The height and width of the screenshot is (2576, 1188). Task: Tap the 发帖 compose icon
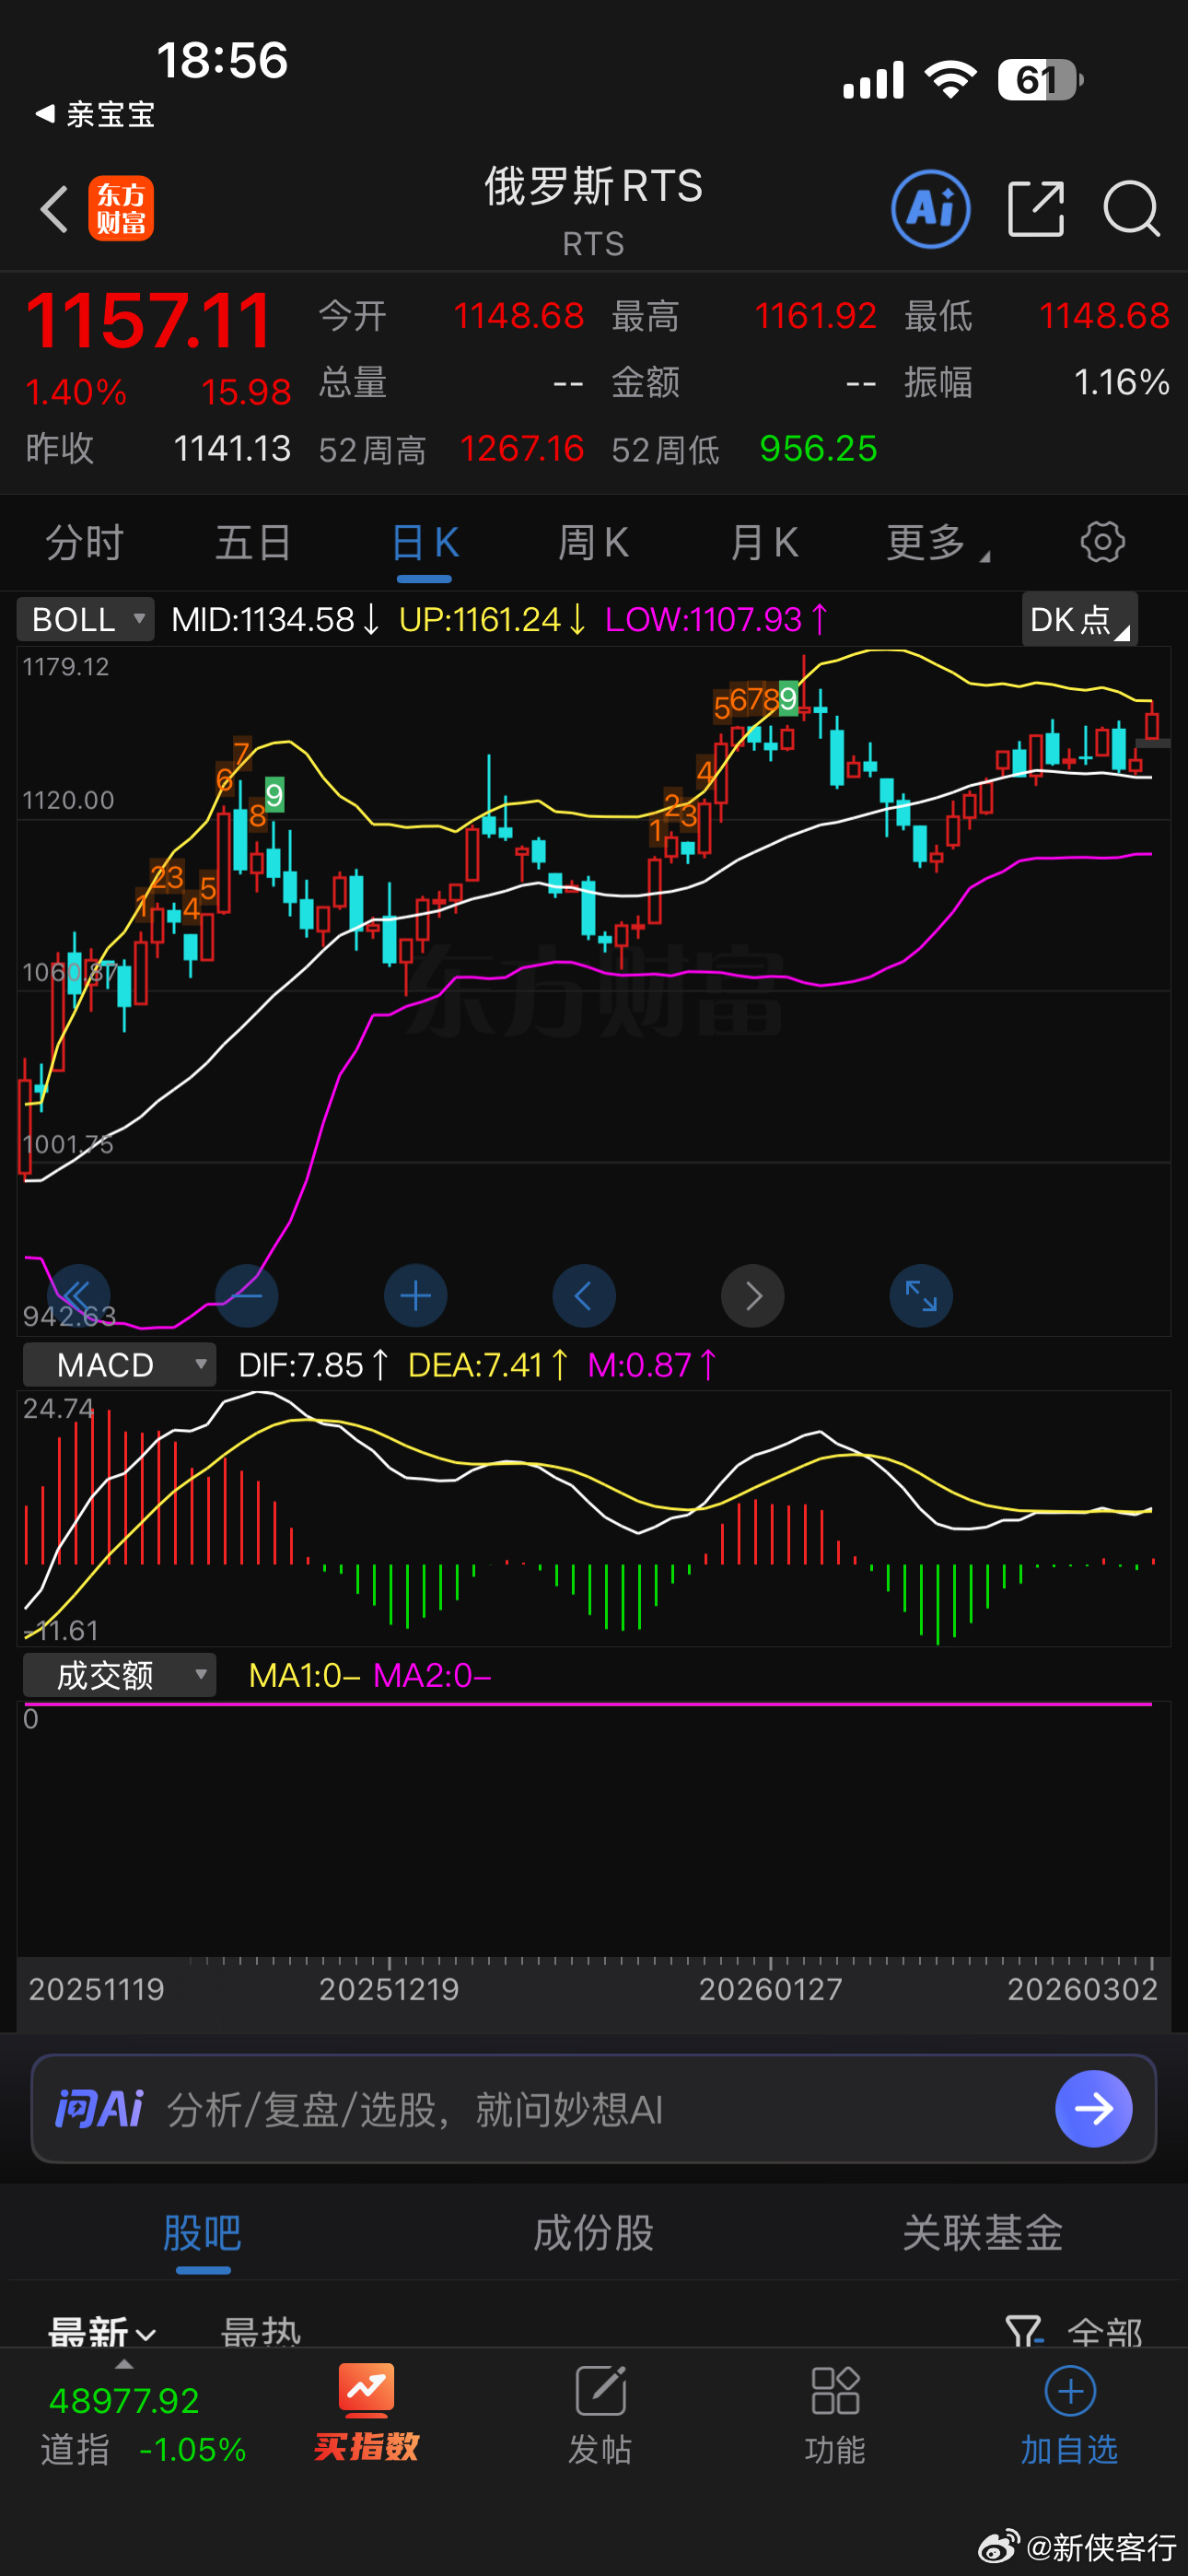coord(600,2413)
